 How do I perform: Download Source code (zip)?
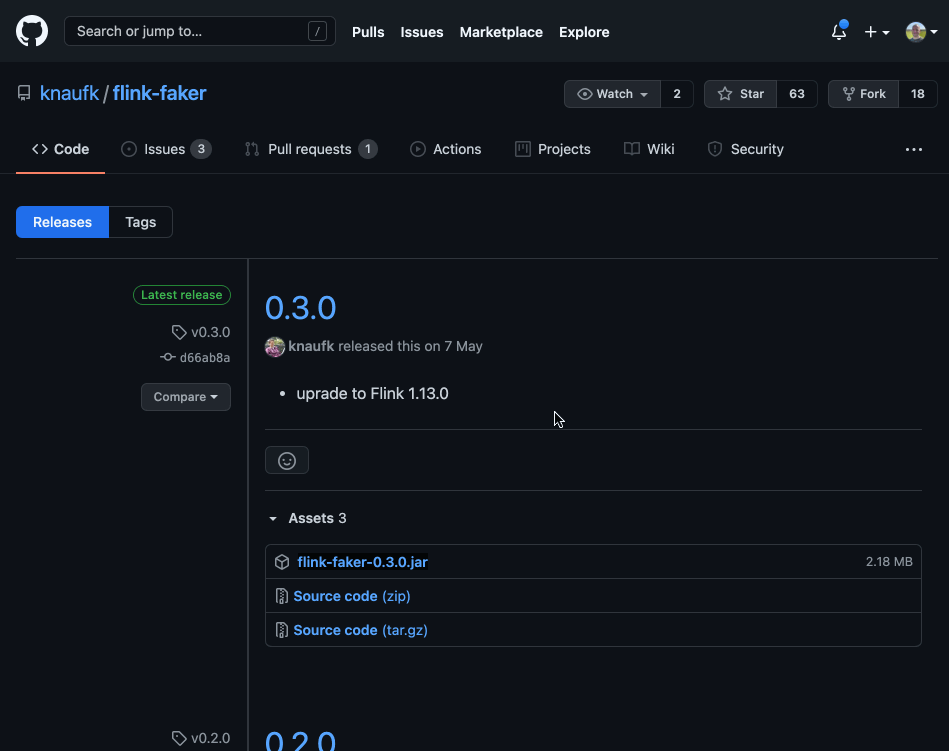(352, 596)
